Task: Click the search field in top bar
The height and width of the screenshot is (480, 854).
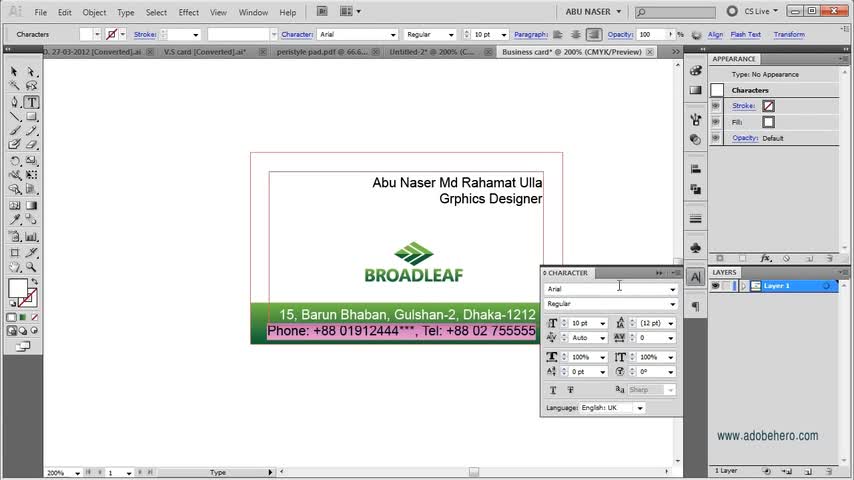Action: pyautogui.click(x=675, y=11)
